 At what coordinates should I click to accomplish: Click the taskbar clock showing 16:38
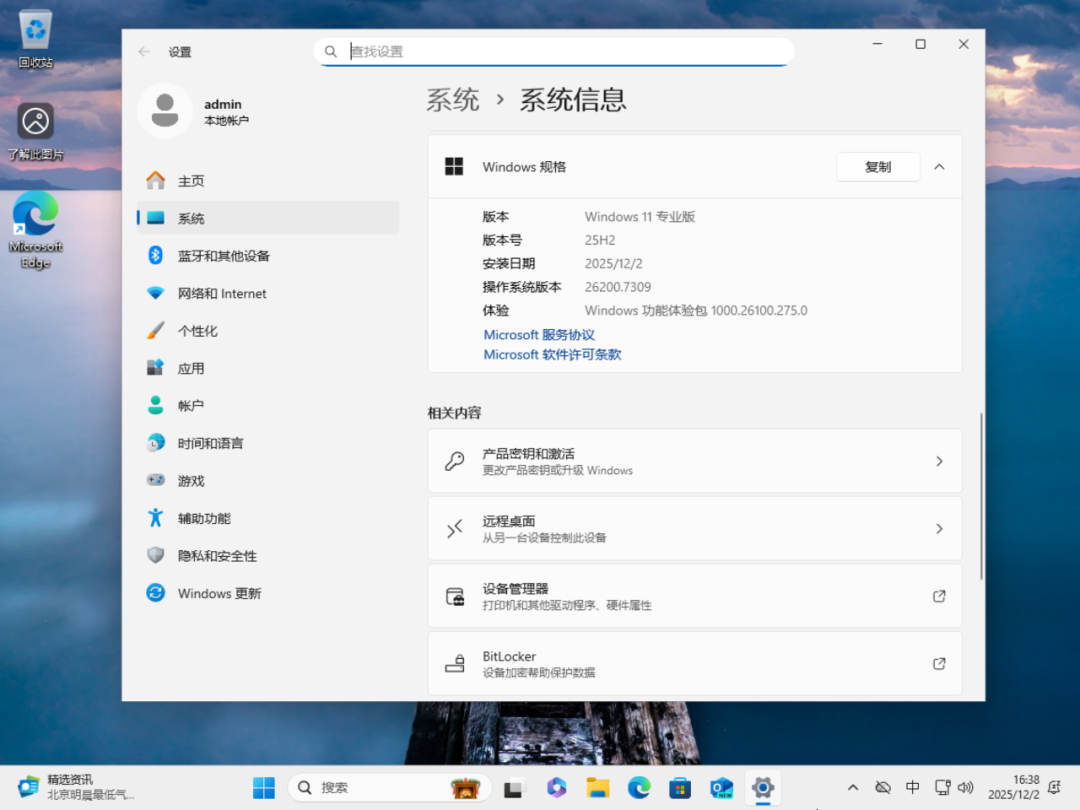pos(1014,787)
